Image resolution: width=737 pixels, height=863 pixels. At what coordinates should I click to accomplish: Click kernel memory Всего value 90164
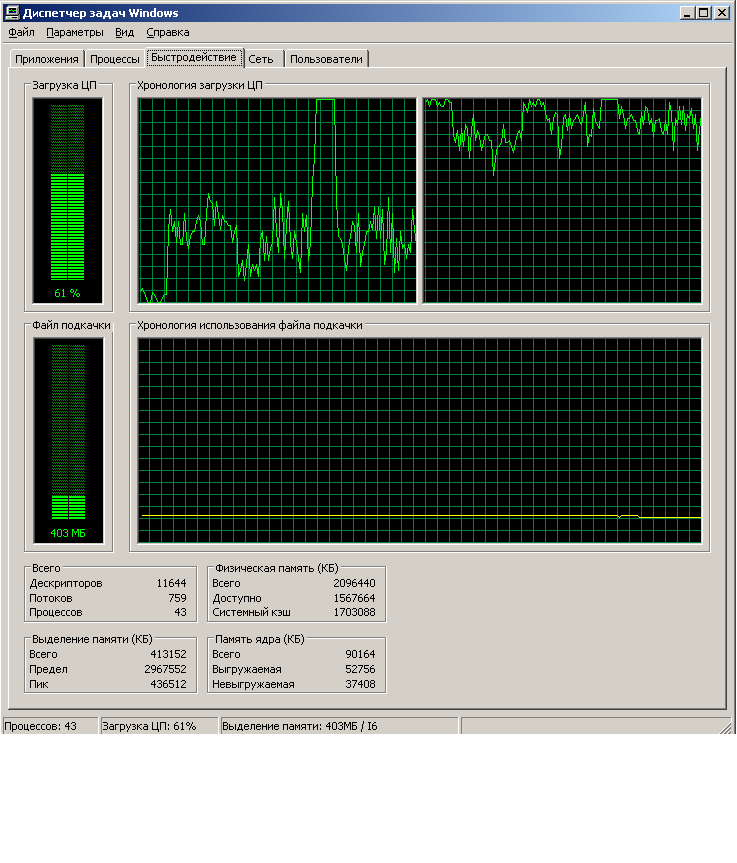361,654
